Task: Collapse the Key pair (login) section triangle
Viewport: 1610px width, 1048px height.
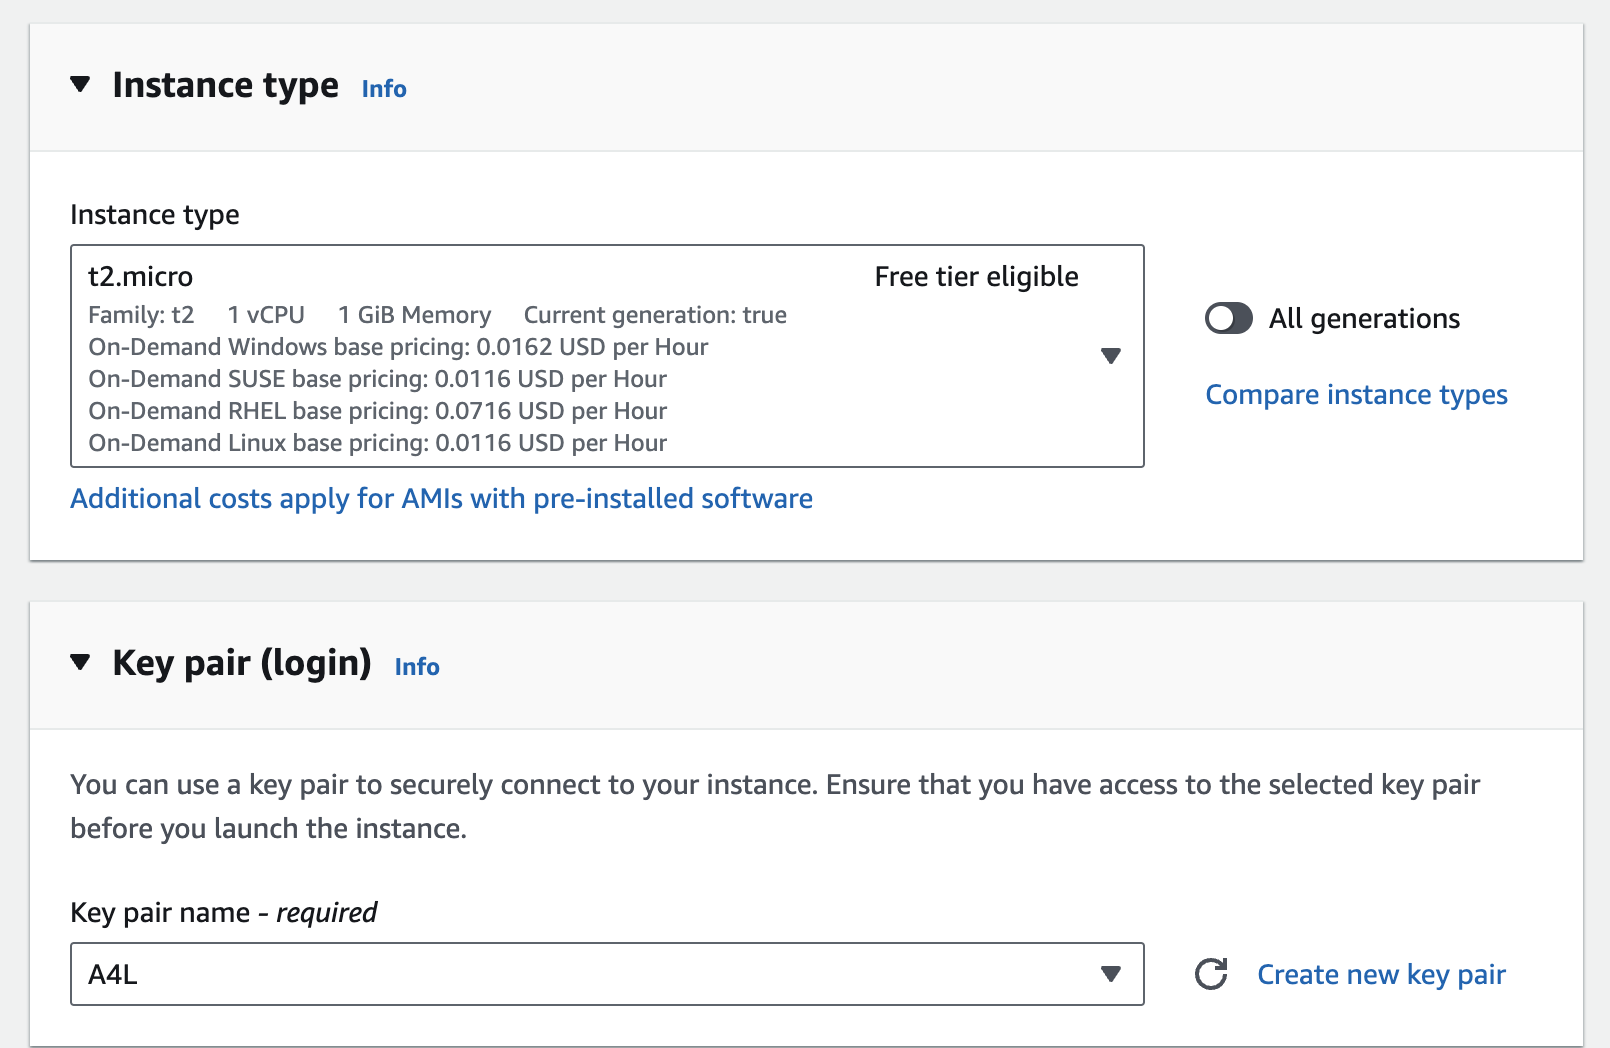Action: pos(81,662)
